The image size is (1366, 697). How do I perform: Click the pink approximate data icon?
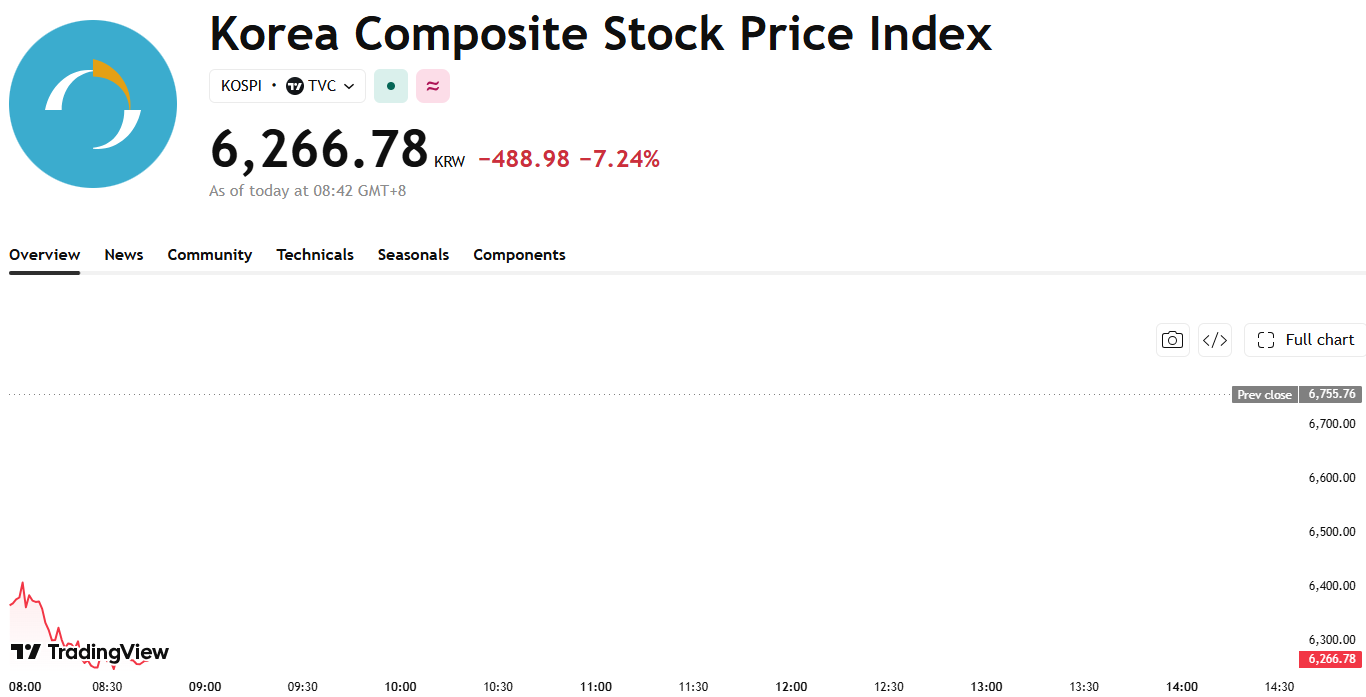[433, 86]
